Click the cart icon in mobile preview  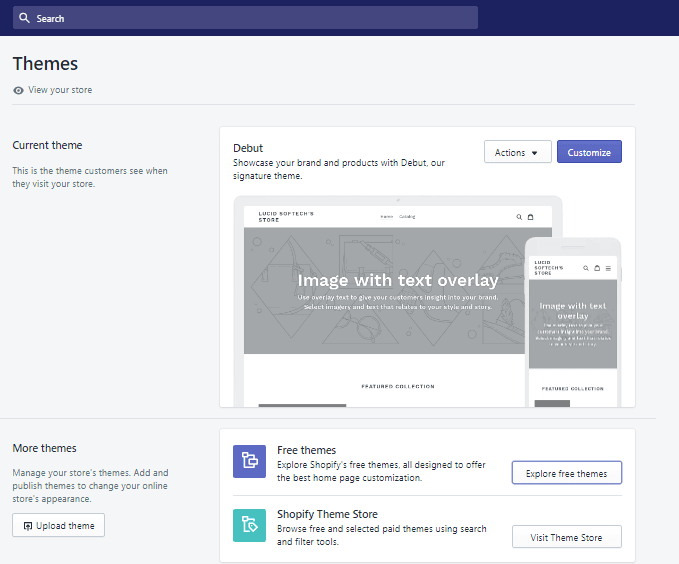click(x=597, y=268)
